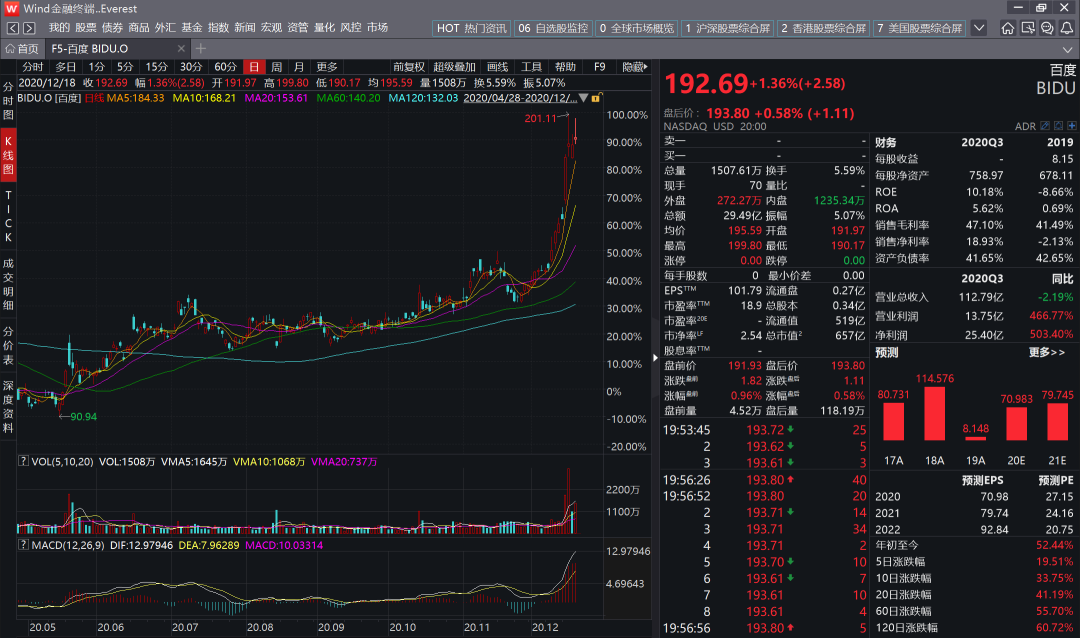Switch to the 首页 home tab
The width and height of the screenshot is (1080, 638).
click(x=22, y=48)
